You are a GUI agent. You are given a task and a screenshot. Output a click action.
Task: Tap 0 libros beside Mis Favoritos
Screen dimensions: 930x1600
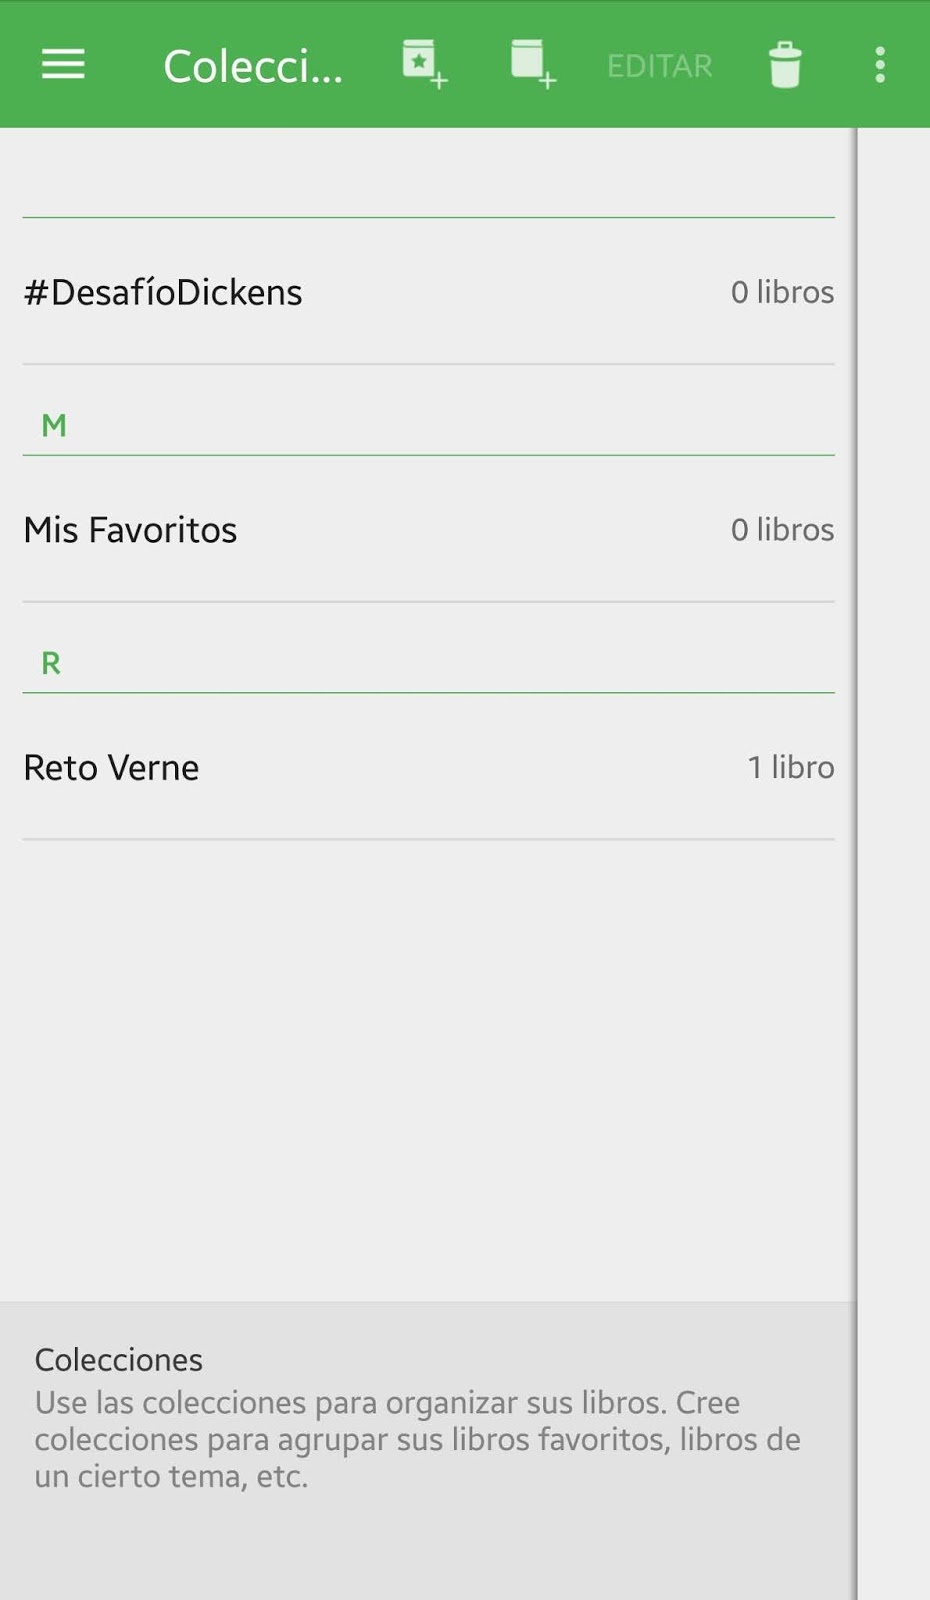(782, 530)
